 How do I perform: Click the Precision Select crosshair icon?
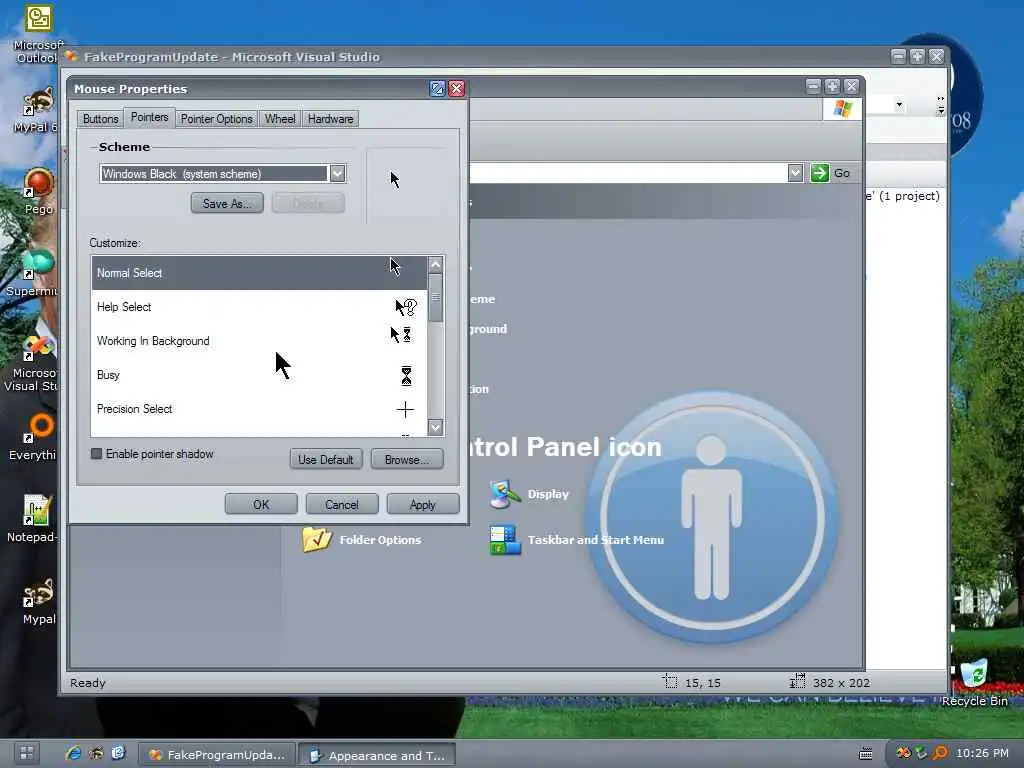(406, 409)
